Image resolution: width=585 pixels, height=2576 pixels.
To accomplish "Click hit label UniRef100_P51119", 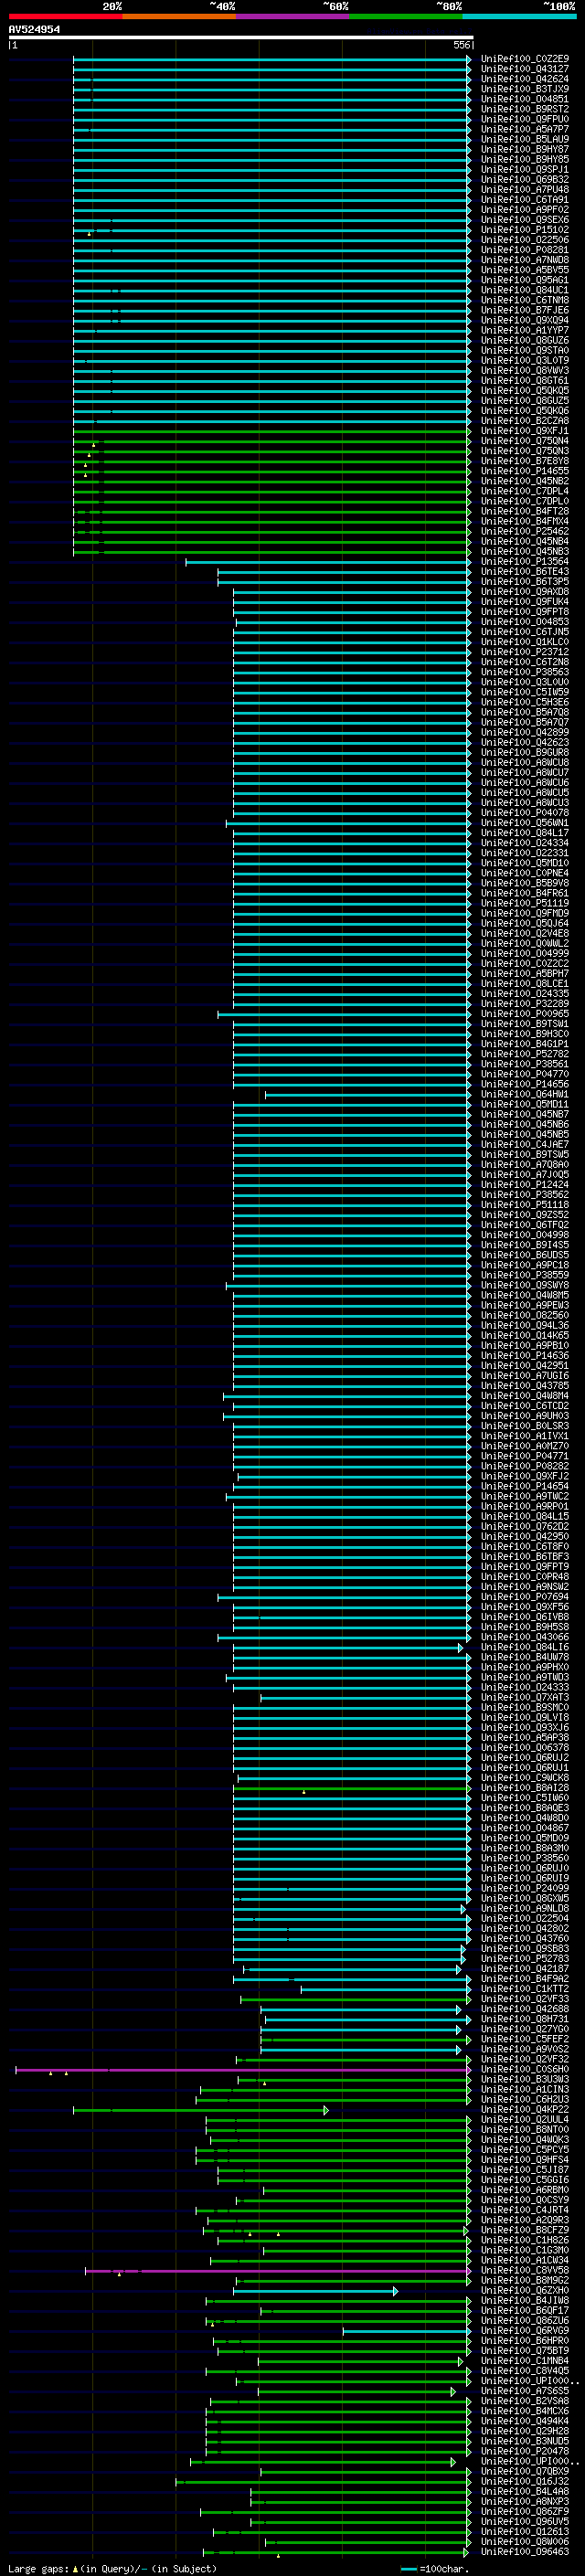I will (524, 903).
